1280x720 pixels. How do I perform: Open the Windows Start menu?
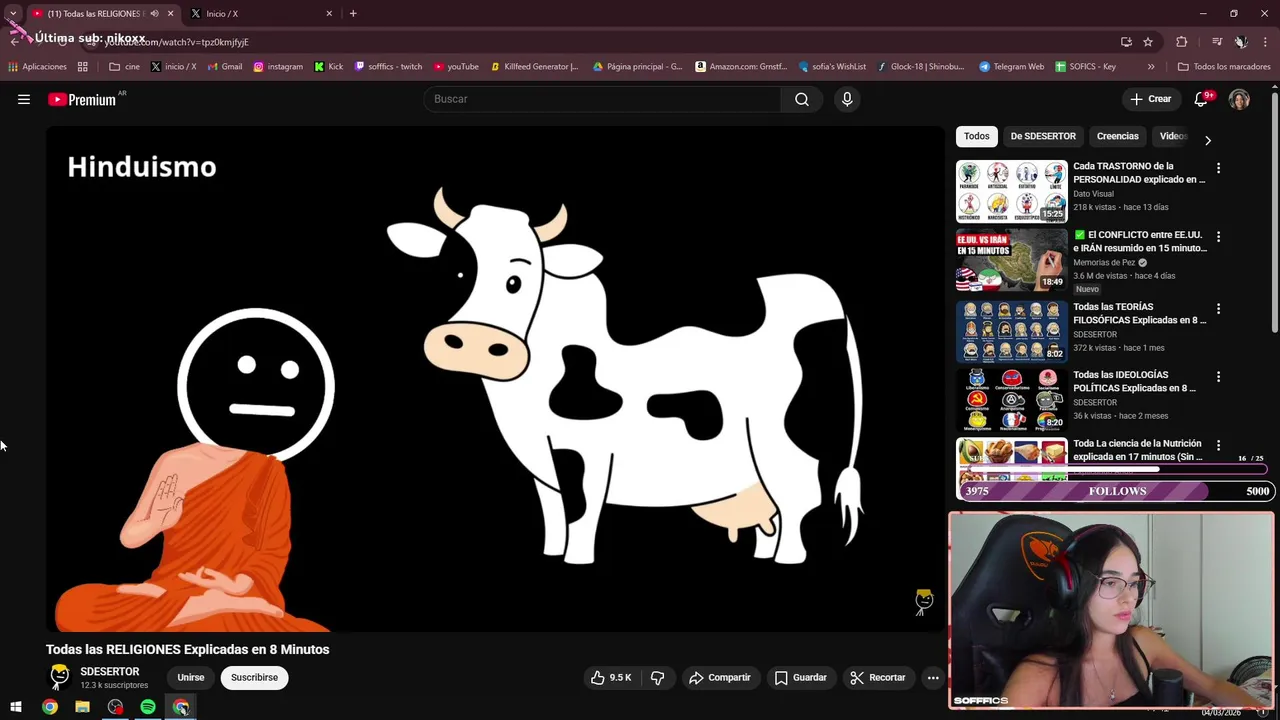coord(16,707)
